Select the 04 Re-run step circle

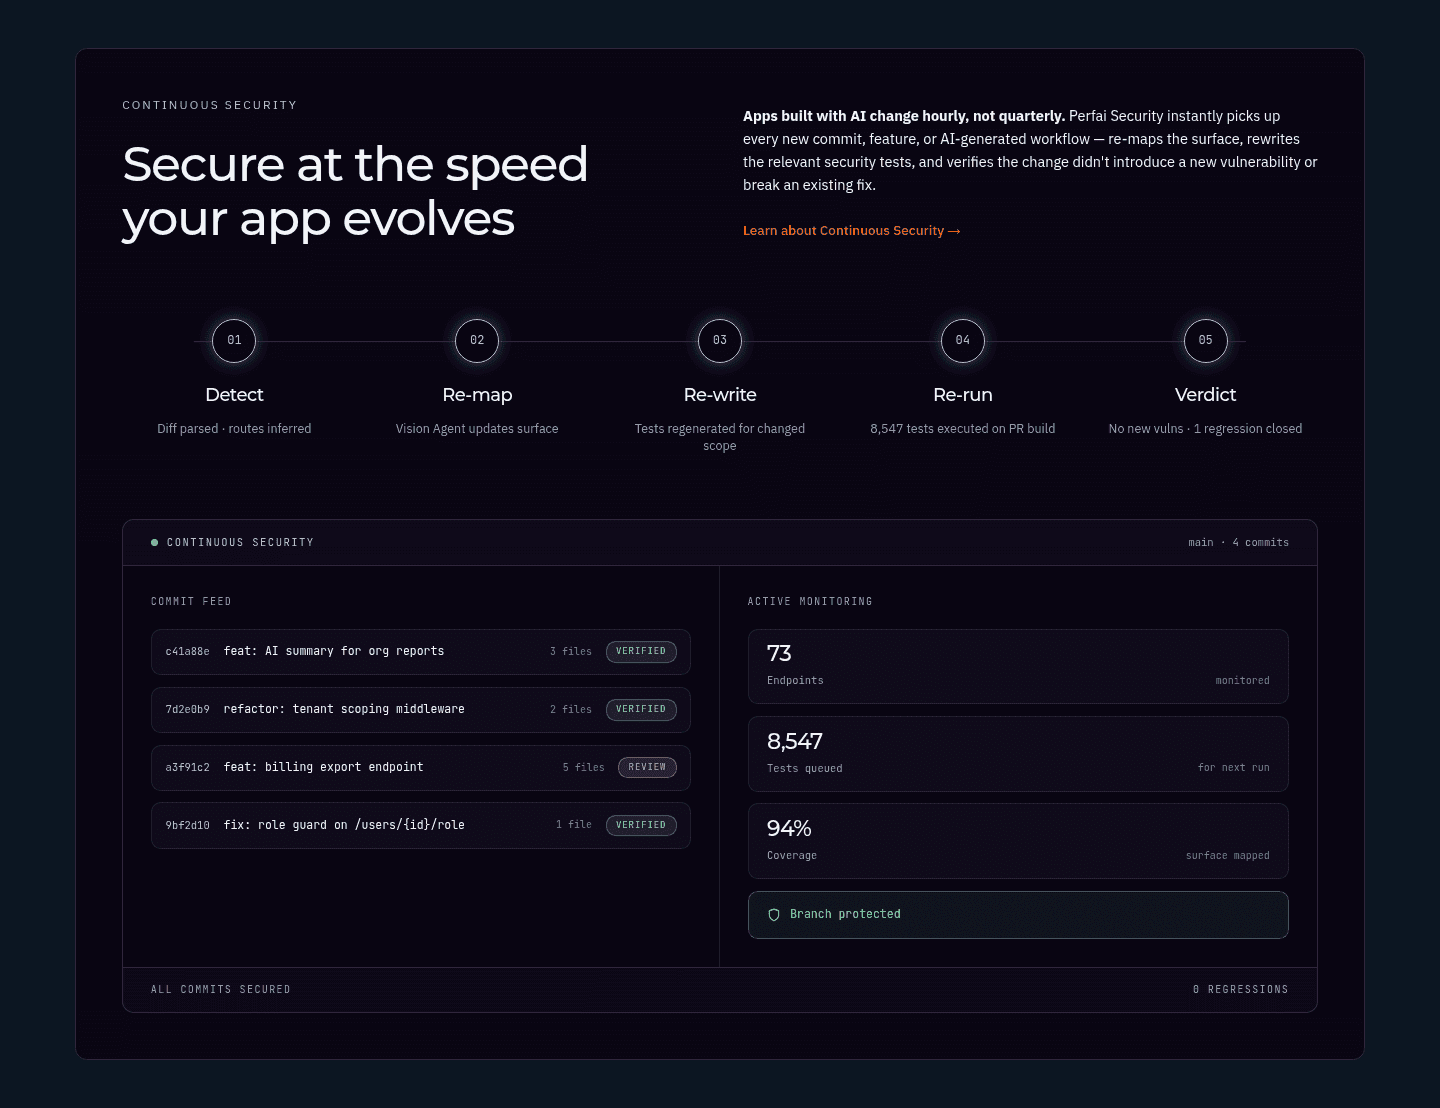click(x=963, y=341)
